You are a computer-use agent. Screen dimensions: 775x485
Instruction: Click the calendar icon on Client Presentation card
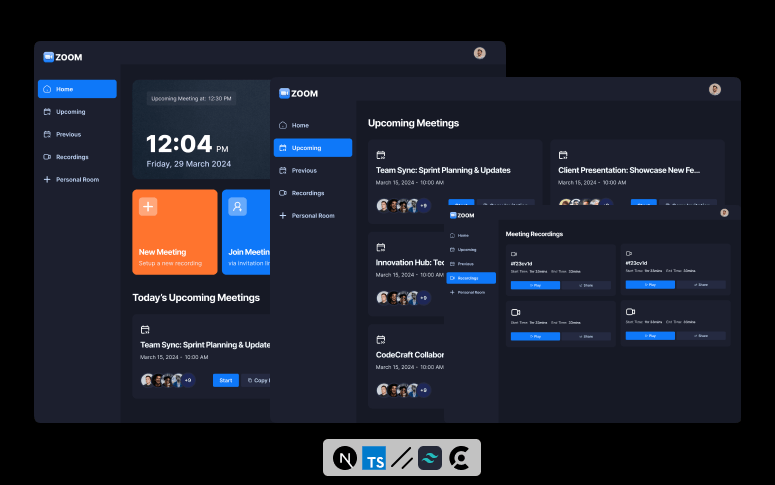pyautogui.click(x=563, y=155)
